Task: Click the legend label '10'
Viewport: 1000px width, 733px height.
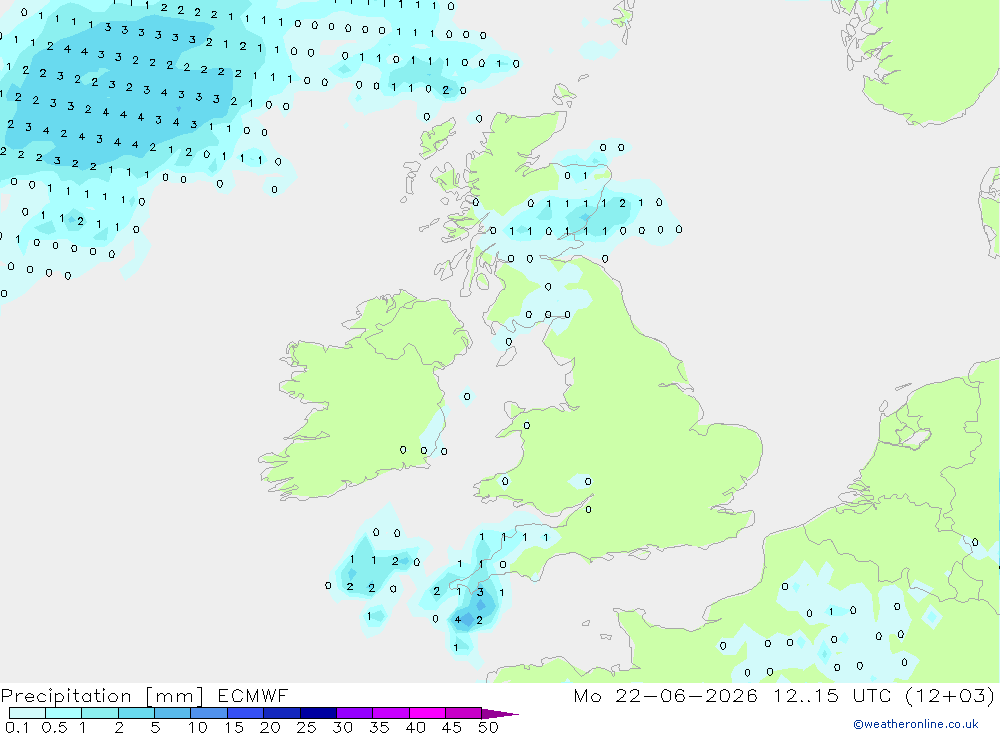Action: [x=198, y=727]
